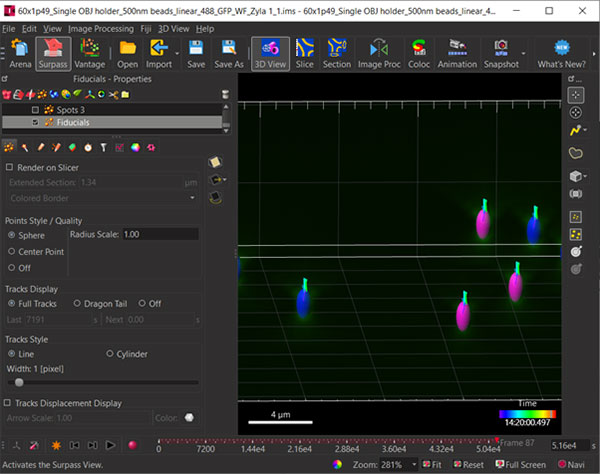600x474 pixels.
Task: Click the Open folder icon
Action: point(127,54)
